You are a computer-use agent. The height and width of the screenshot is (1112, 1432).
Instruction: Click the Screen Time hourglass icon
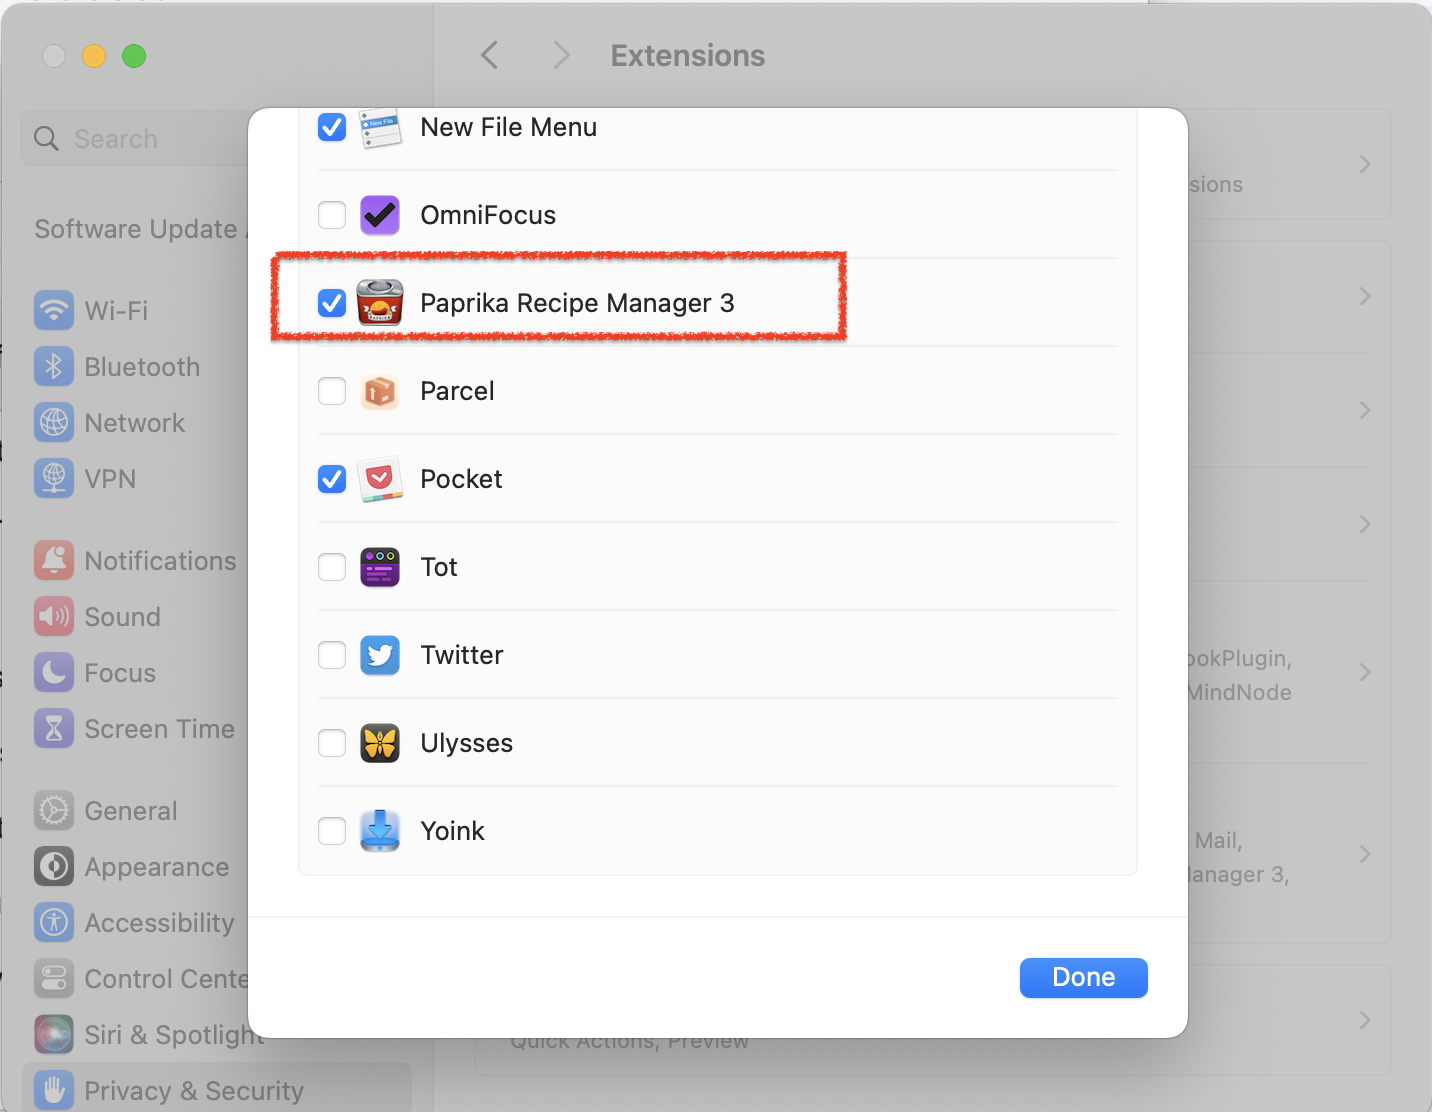(x=54, y=729)
